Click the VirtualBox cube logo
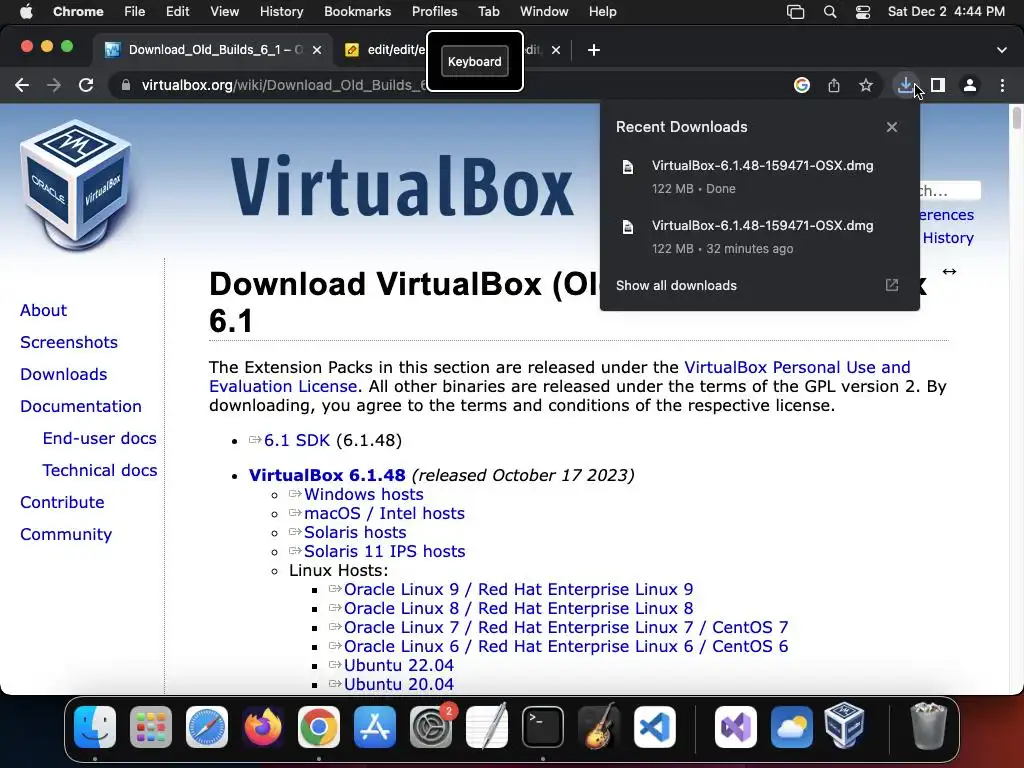 pos(75,185)
